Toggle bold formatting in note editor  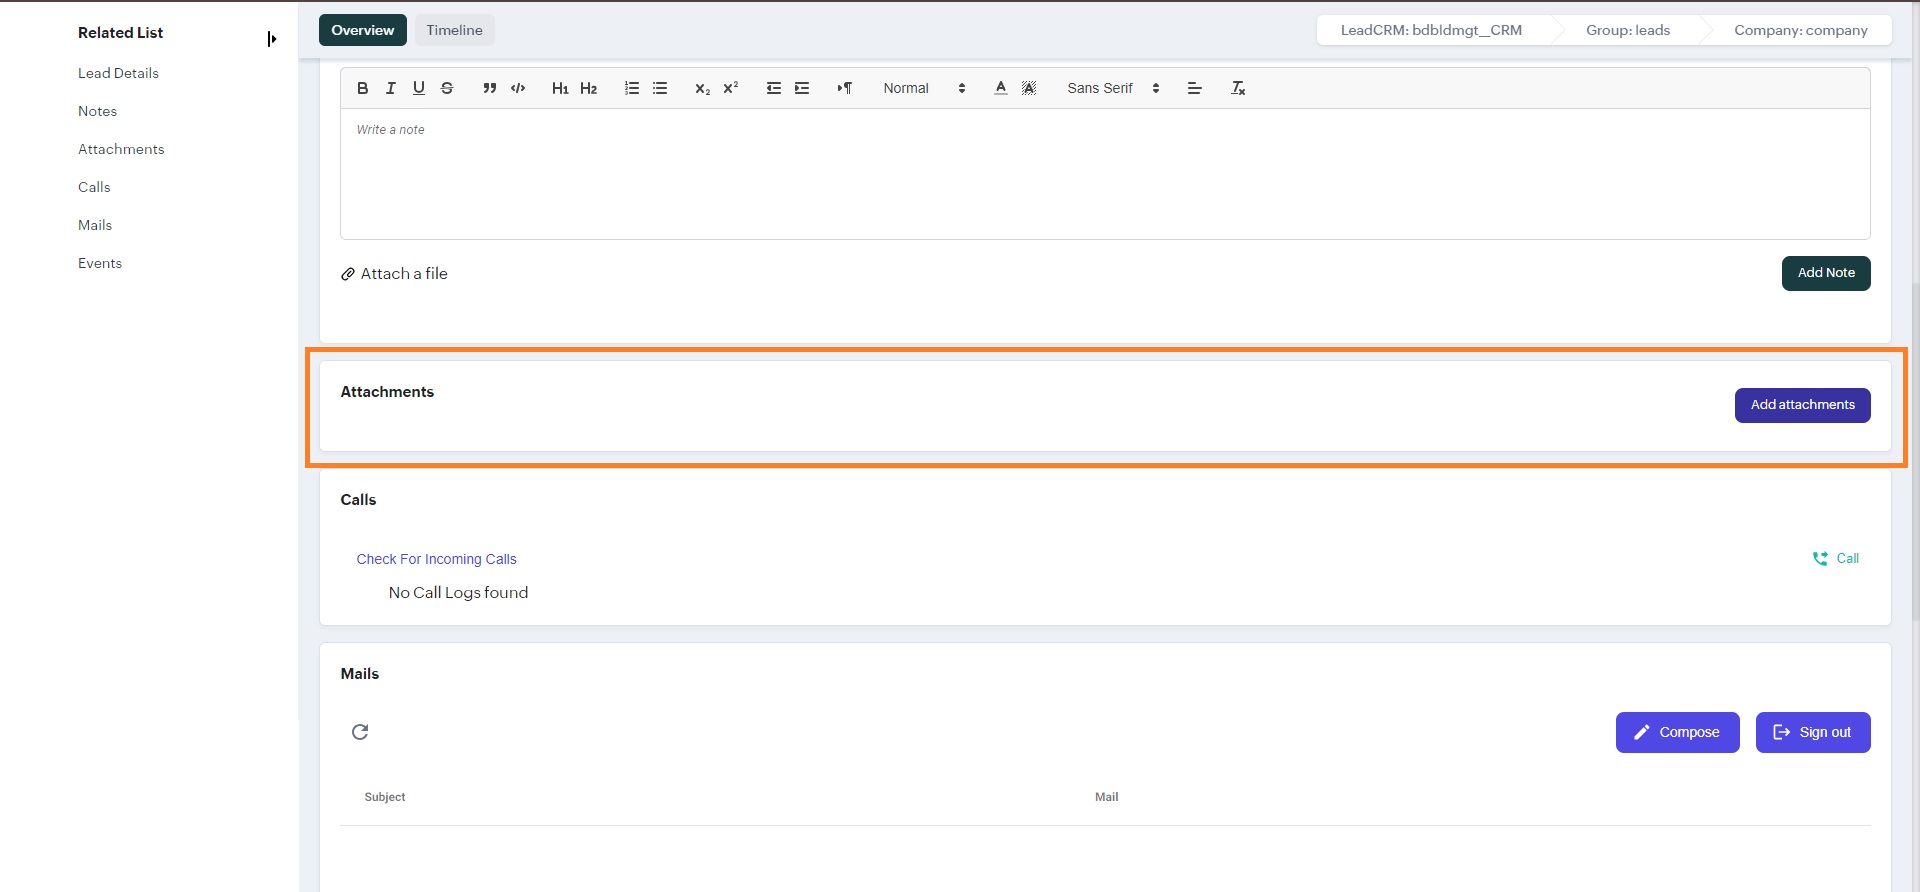[363, 88]
